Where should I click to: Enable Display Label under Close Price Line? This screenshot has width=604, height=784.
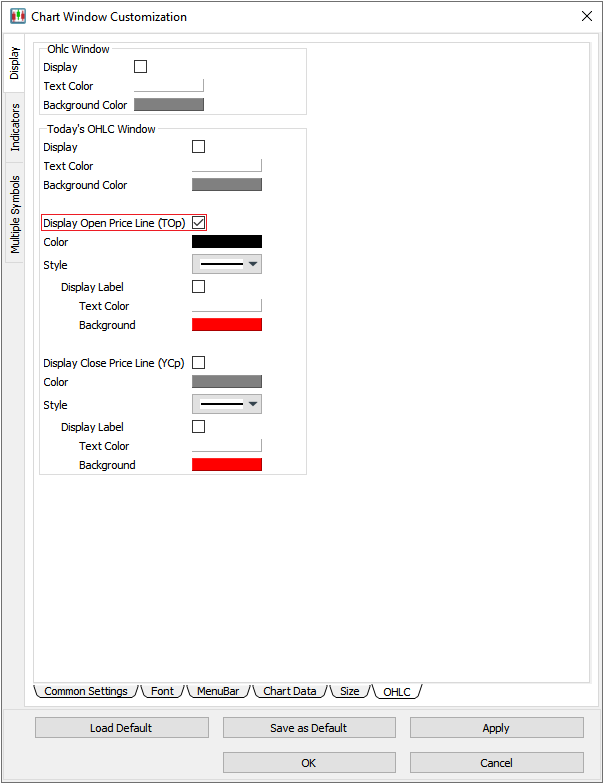198,427
